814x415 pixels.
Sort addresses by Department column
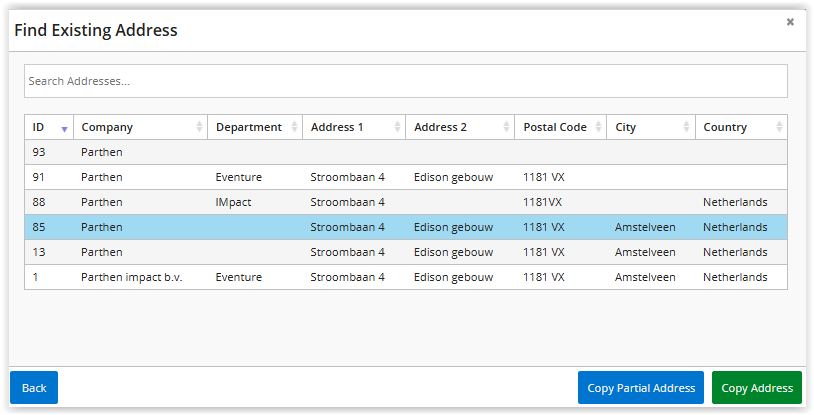pyautogui.click(x=255, y=127)
